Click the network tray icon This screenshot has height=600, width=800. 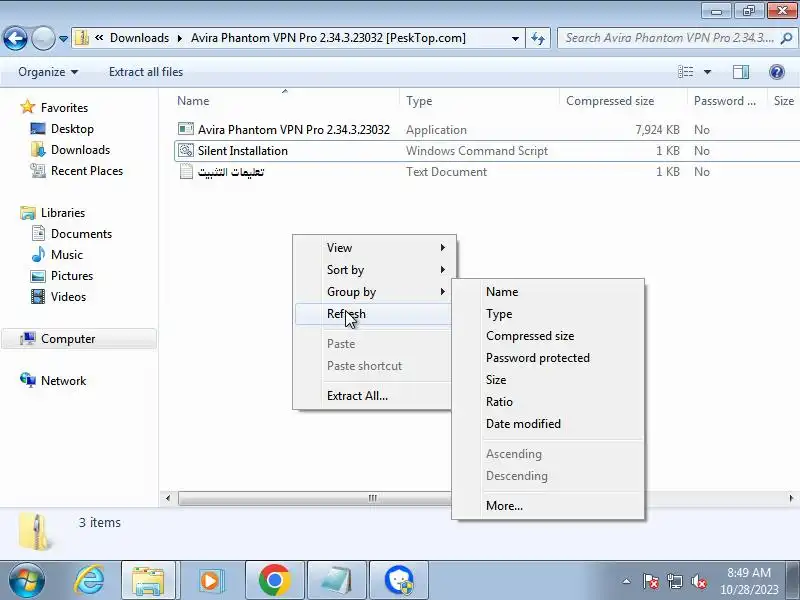click(674, 581)
